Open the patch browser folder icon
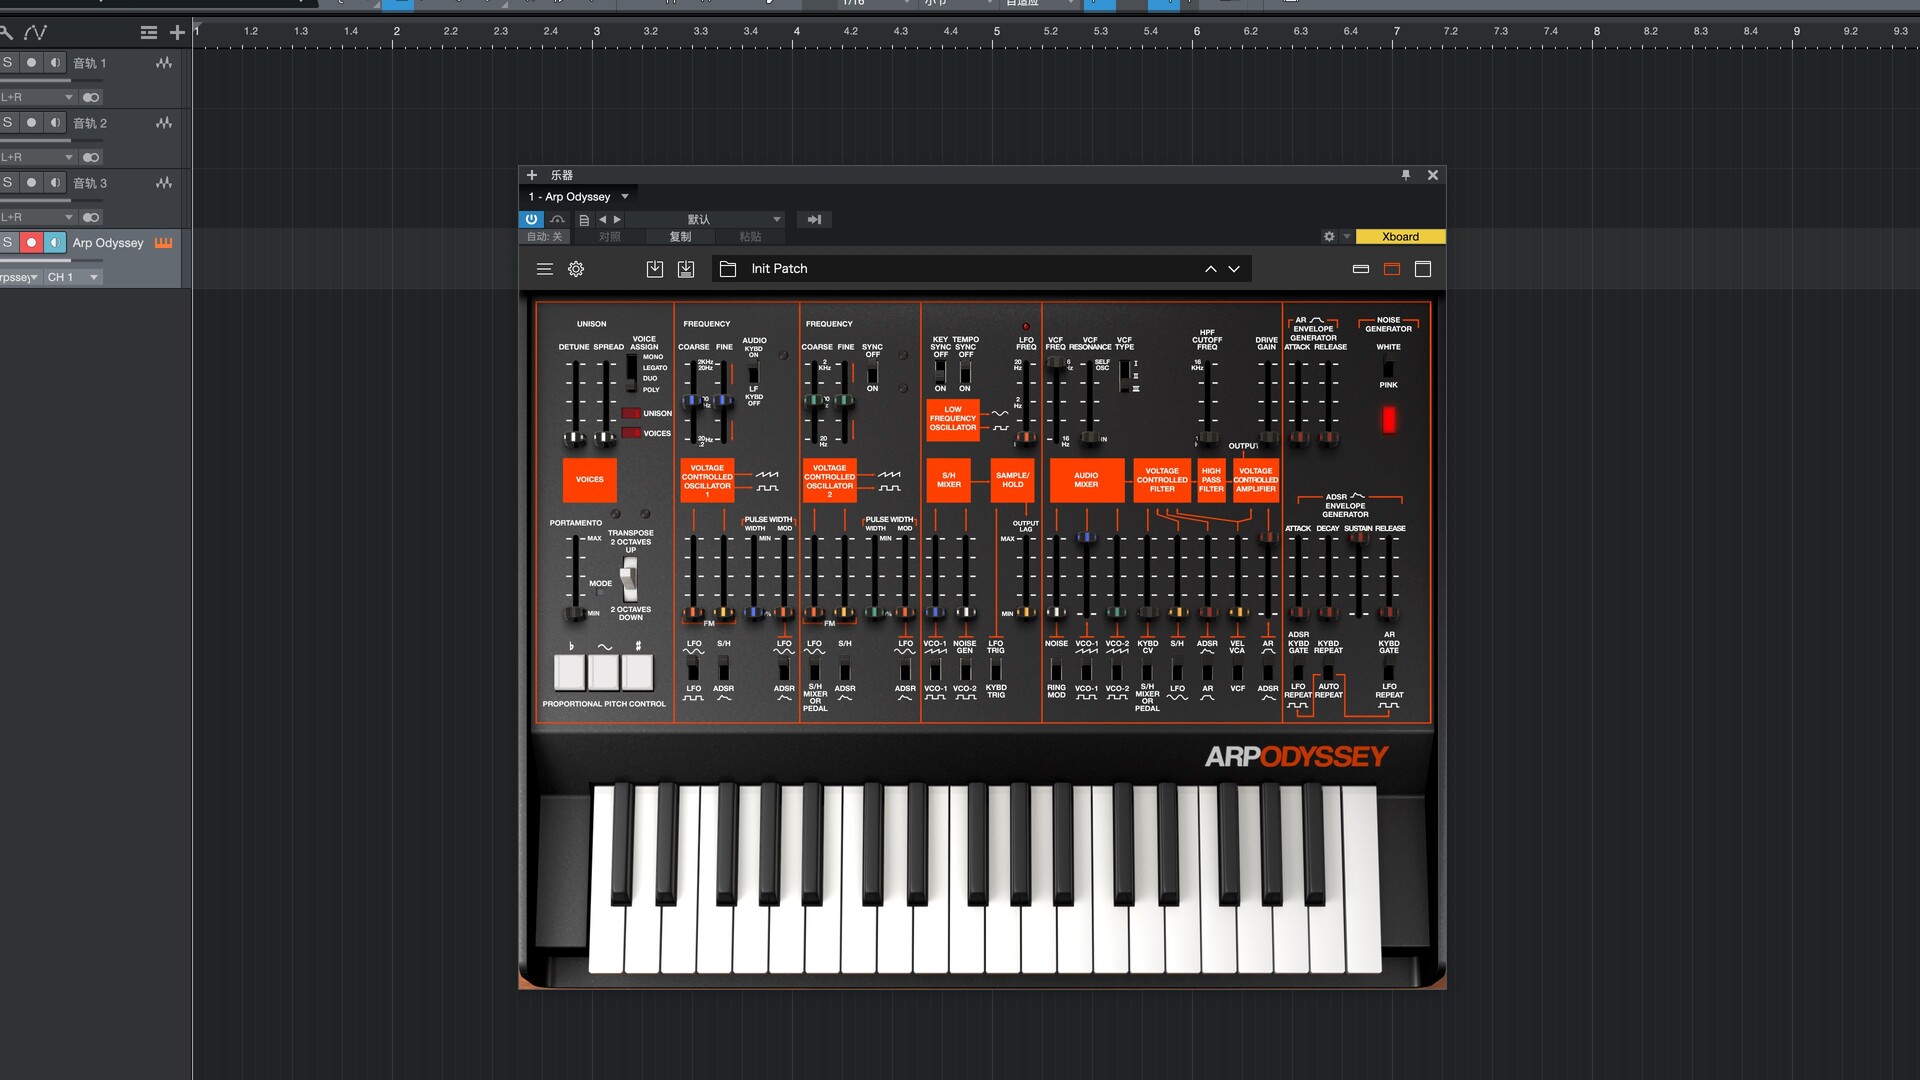Screen dimensions: 1920x1080 click(x=728, y=269)
